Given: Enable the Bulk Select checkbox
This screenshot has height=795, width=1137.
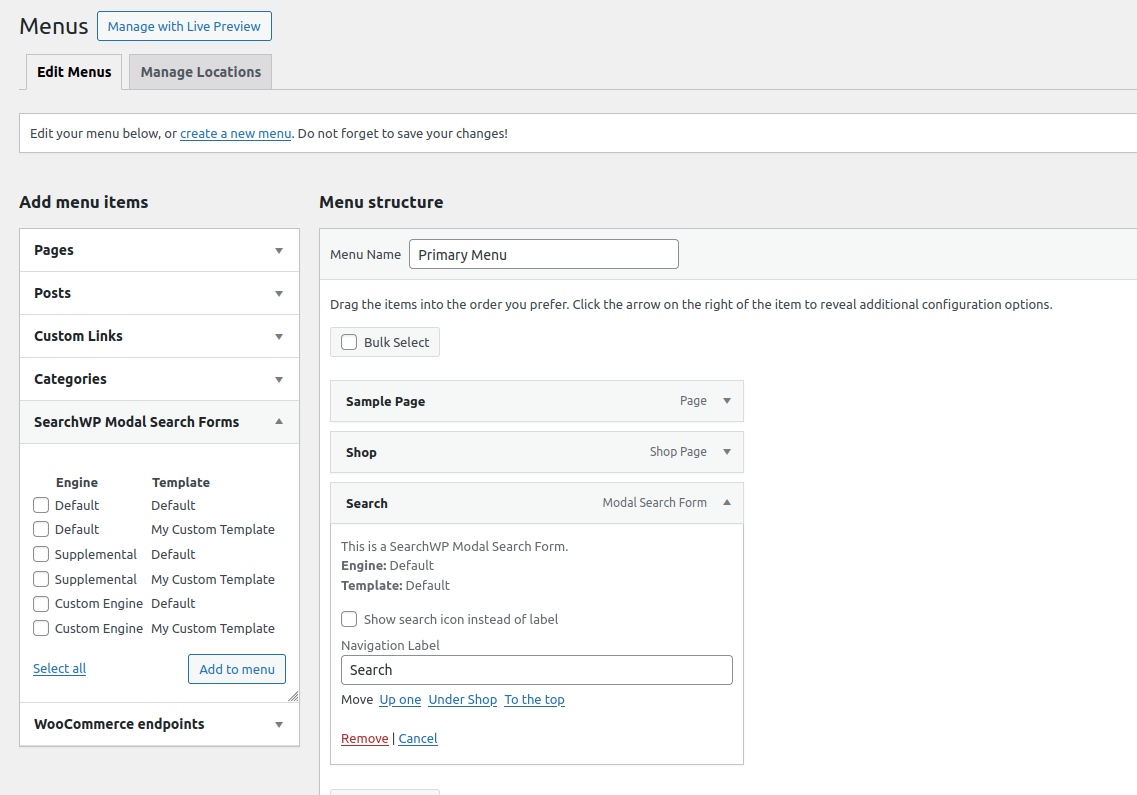Looking at the screenshot, I should click(x=349, y=342).
